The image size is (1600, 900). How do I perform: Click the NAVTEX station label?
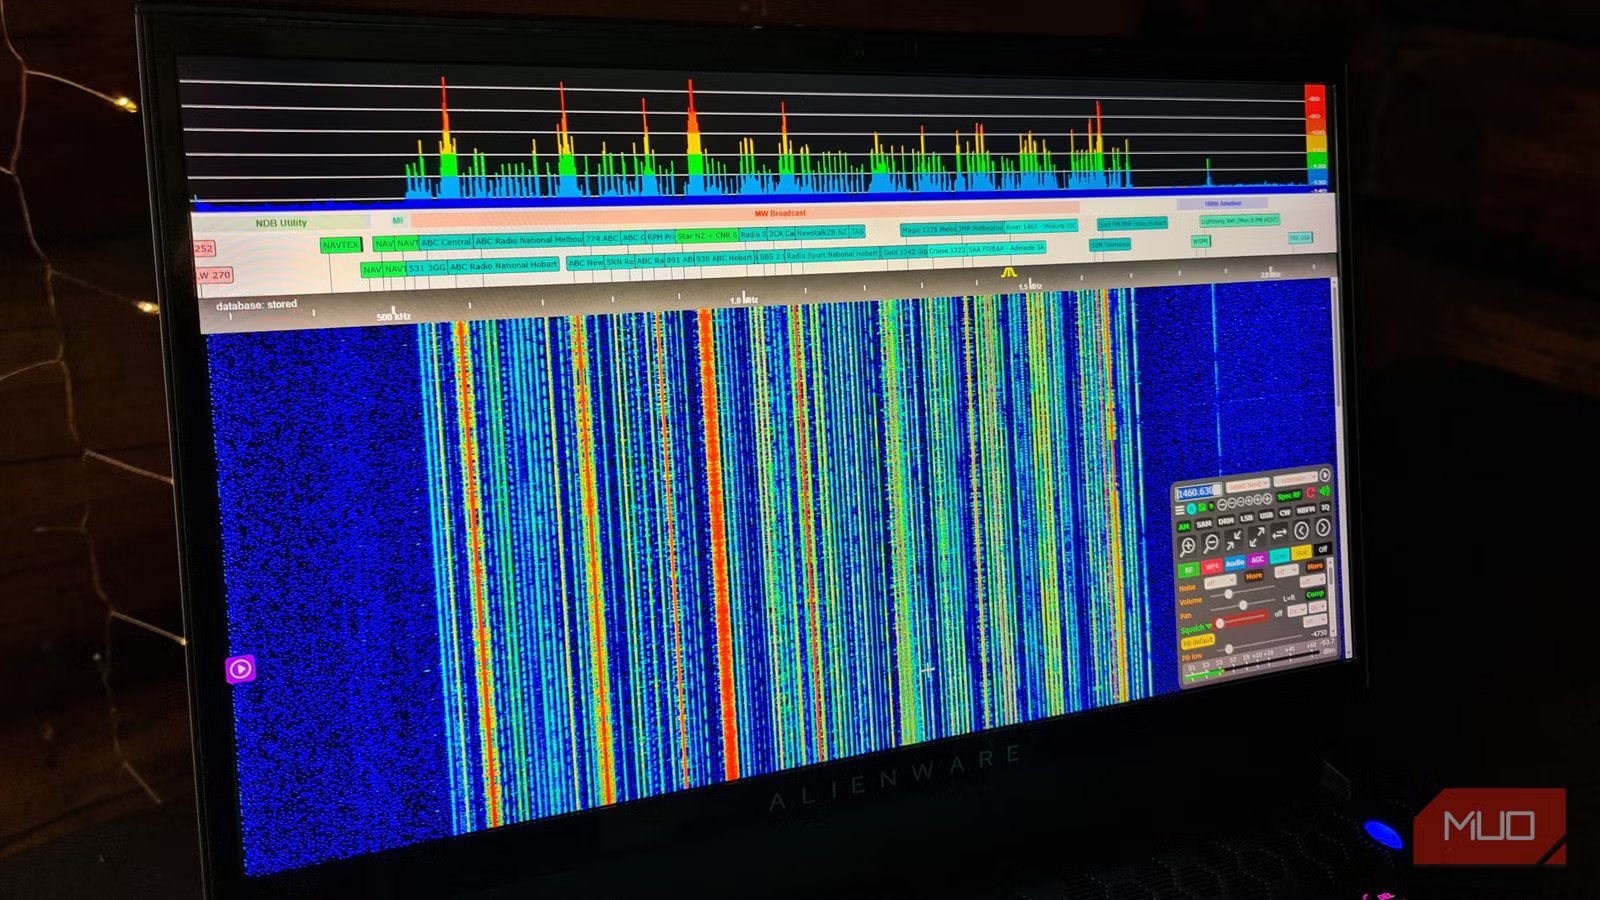pyautogui.click(x=341, y=245)
